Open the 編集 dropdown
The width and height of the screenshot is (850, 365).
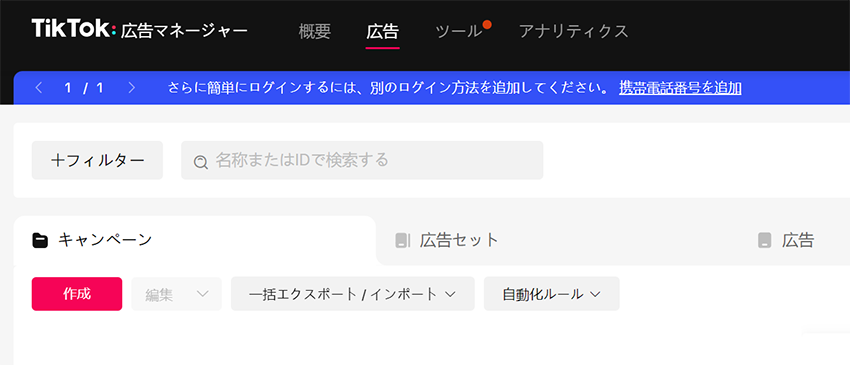click(x=177, y=294)
